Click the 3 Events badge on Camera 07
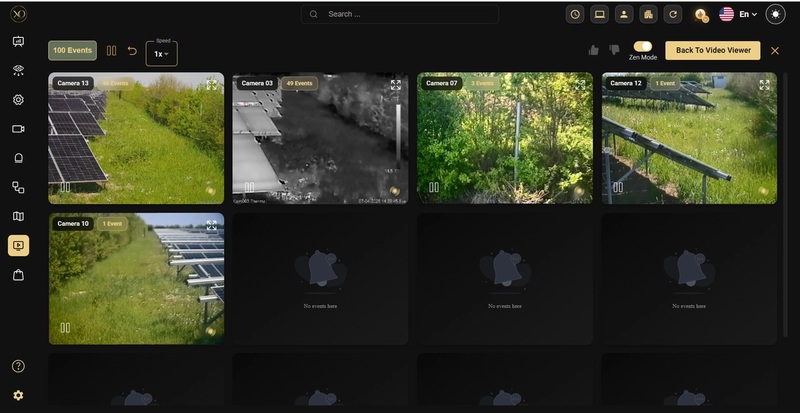Image resolution: width=800 pixels, height=413 pixels. (482, 83)
